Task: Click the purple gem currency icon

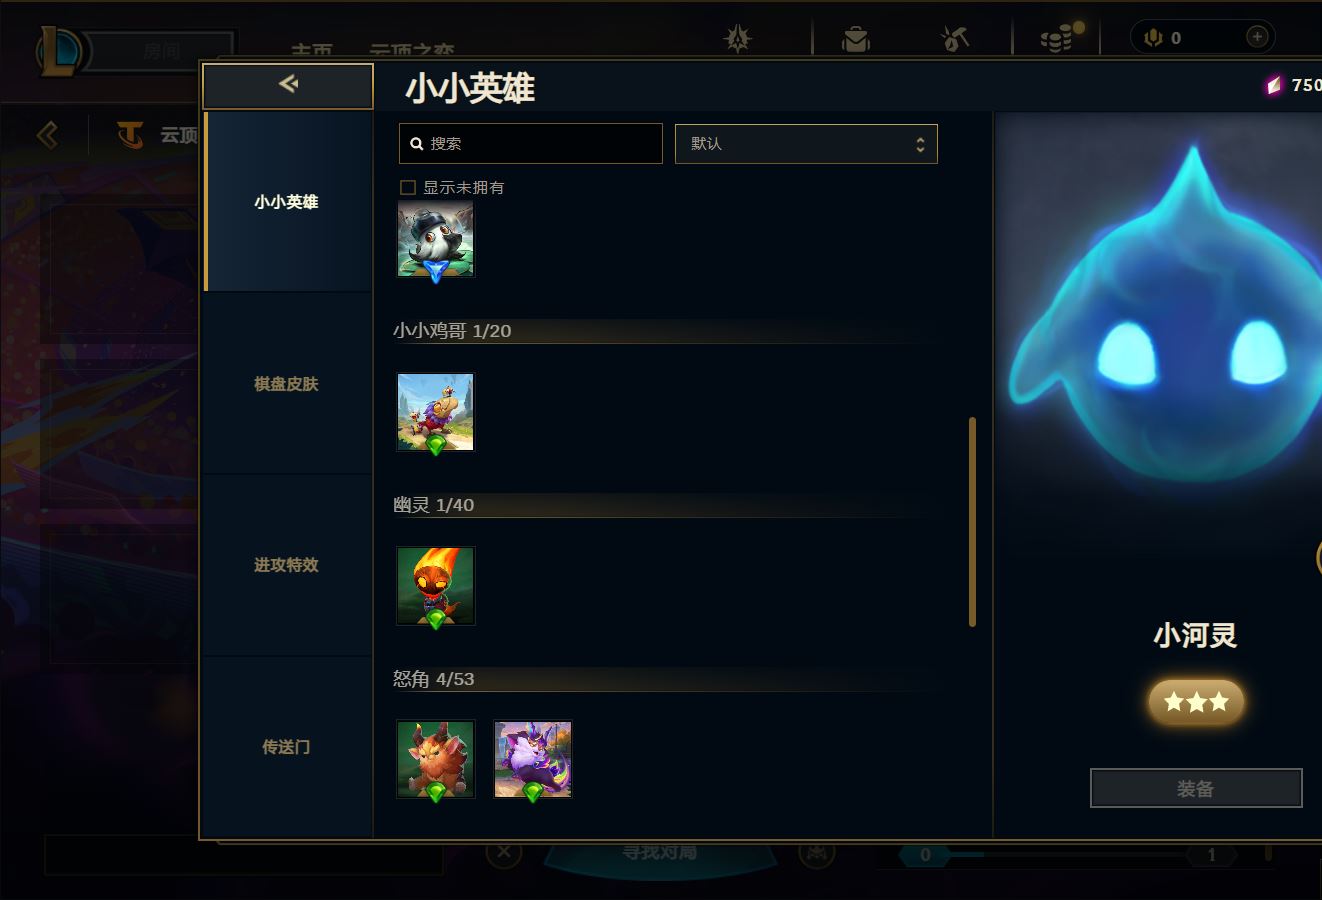Action: (x=1274, y=86)
